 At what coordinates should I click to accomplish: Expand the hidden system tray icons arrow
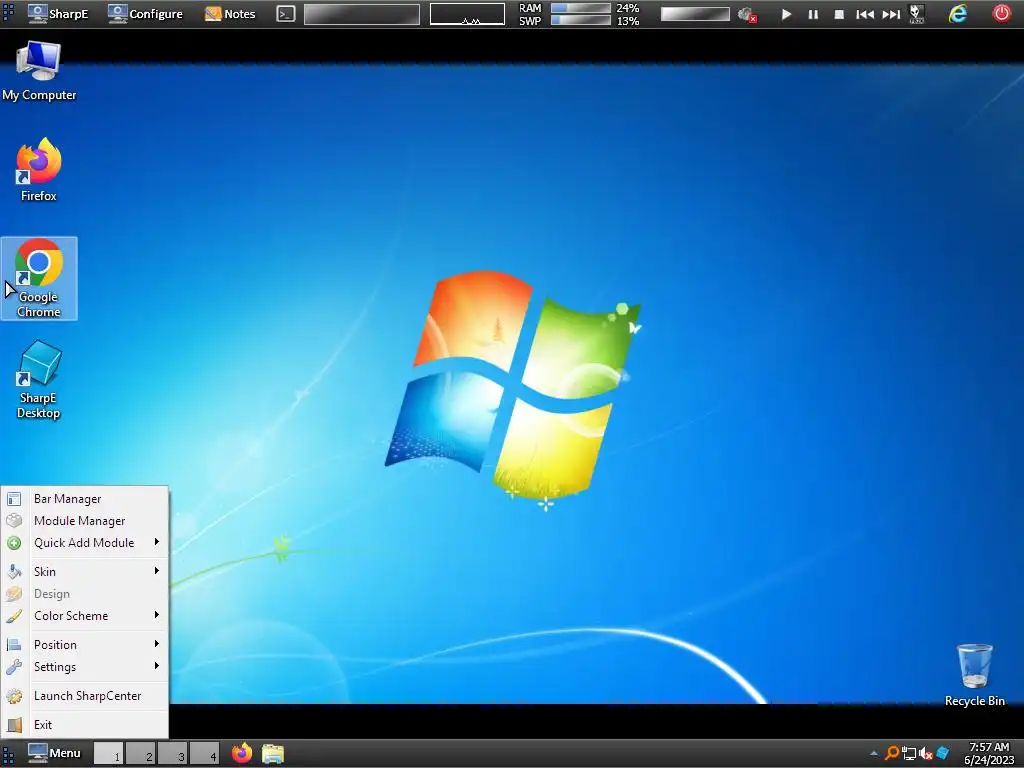pos(874,754)
